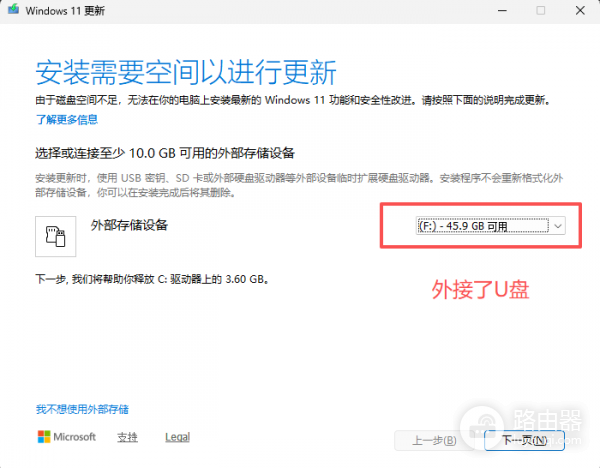Open the drive selection dropdown arrow

click(558, 226)
